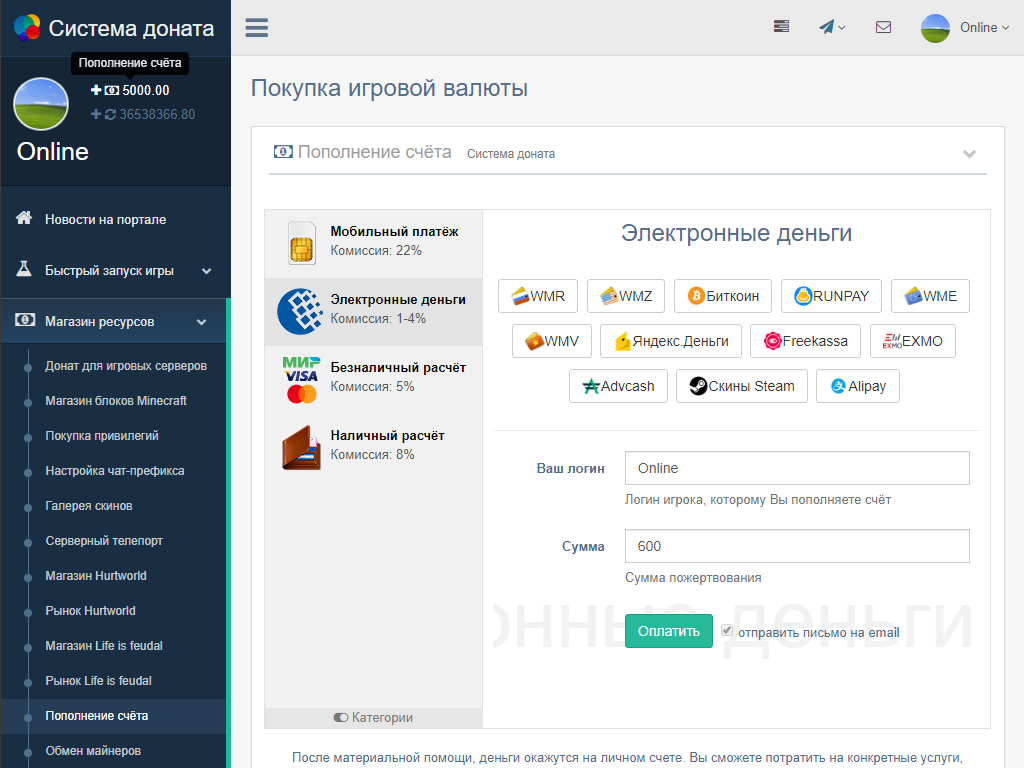The height and width of the screenshot is (768, 1024).
Task: Toggle the Категории switch
Action: [341, 718]
